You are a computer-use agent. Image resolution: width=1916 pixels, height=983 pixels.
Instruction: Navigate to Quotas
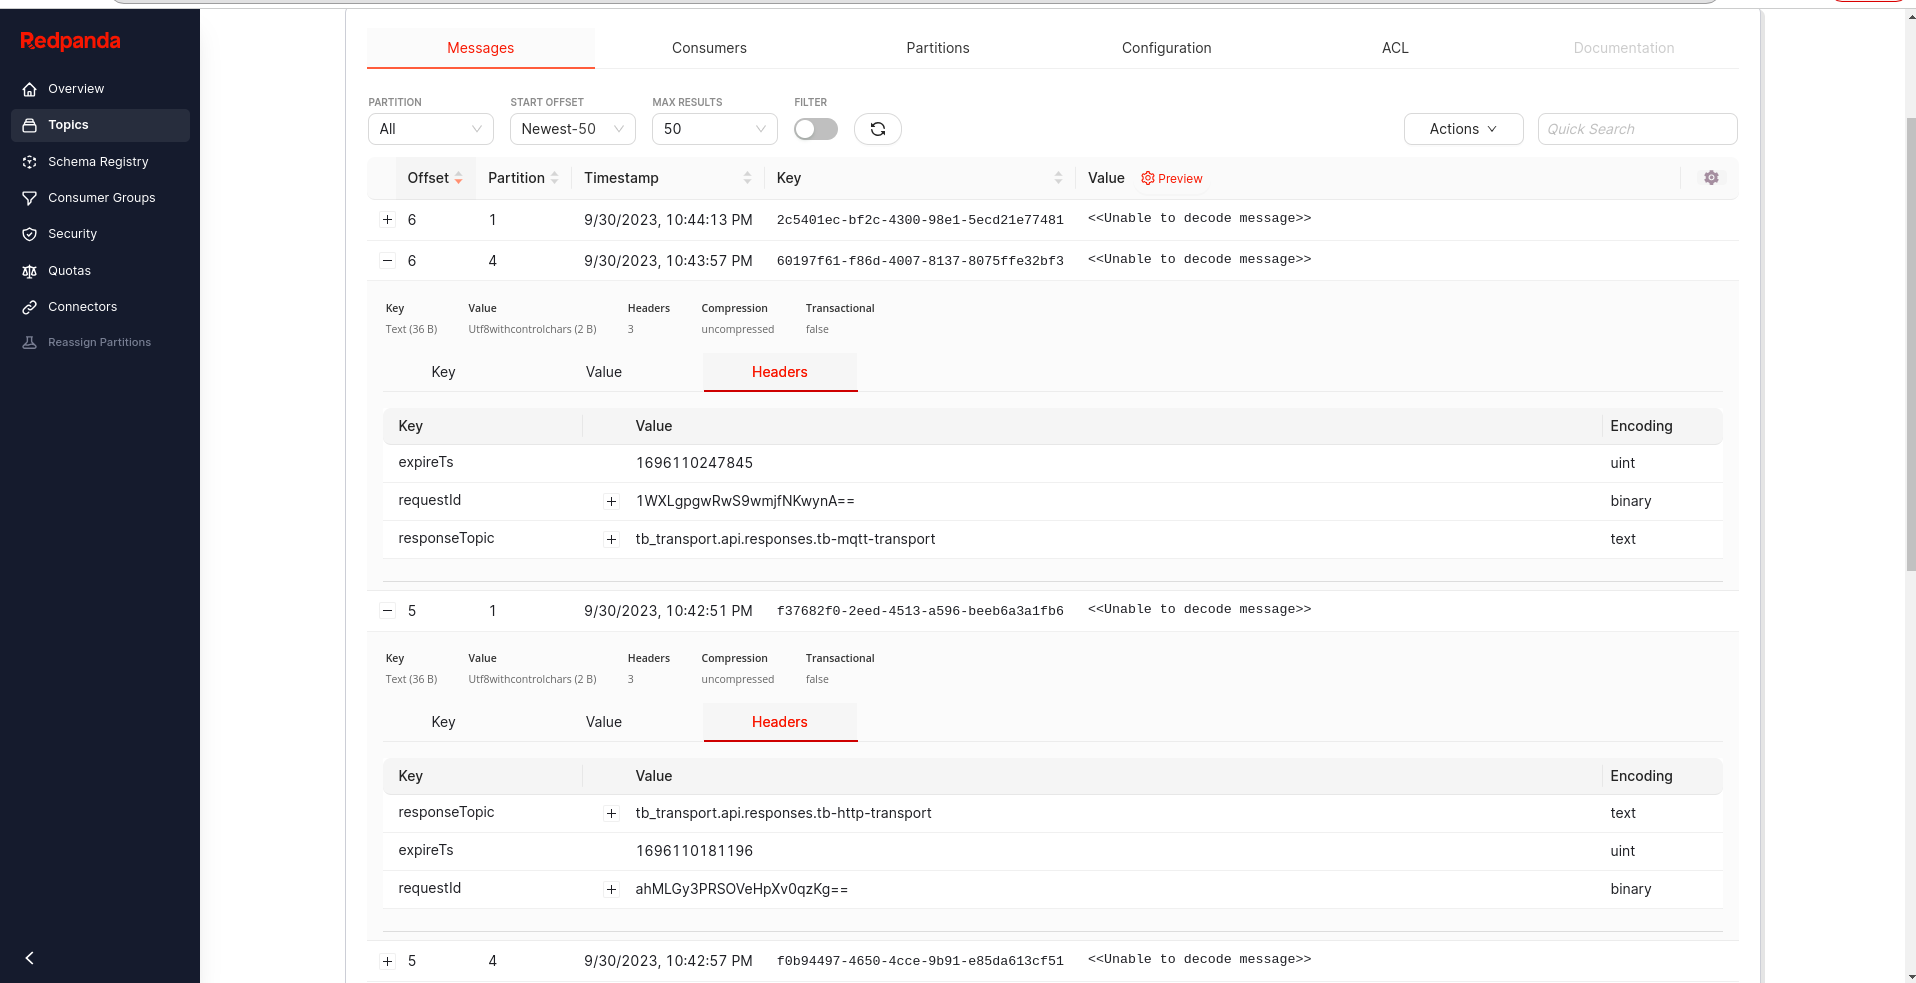[69, 270]
